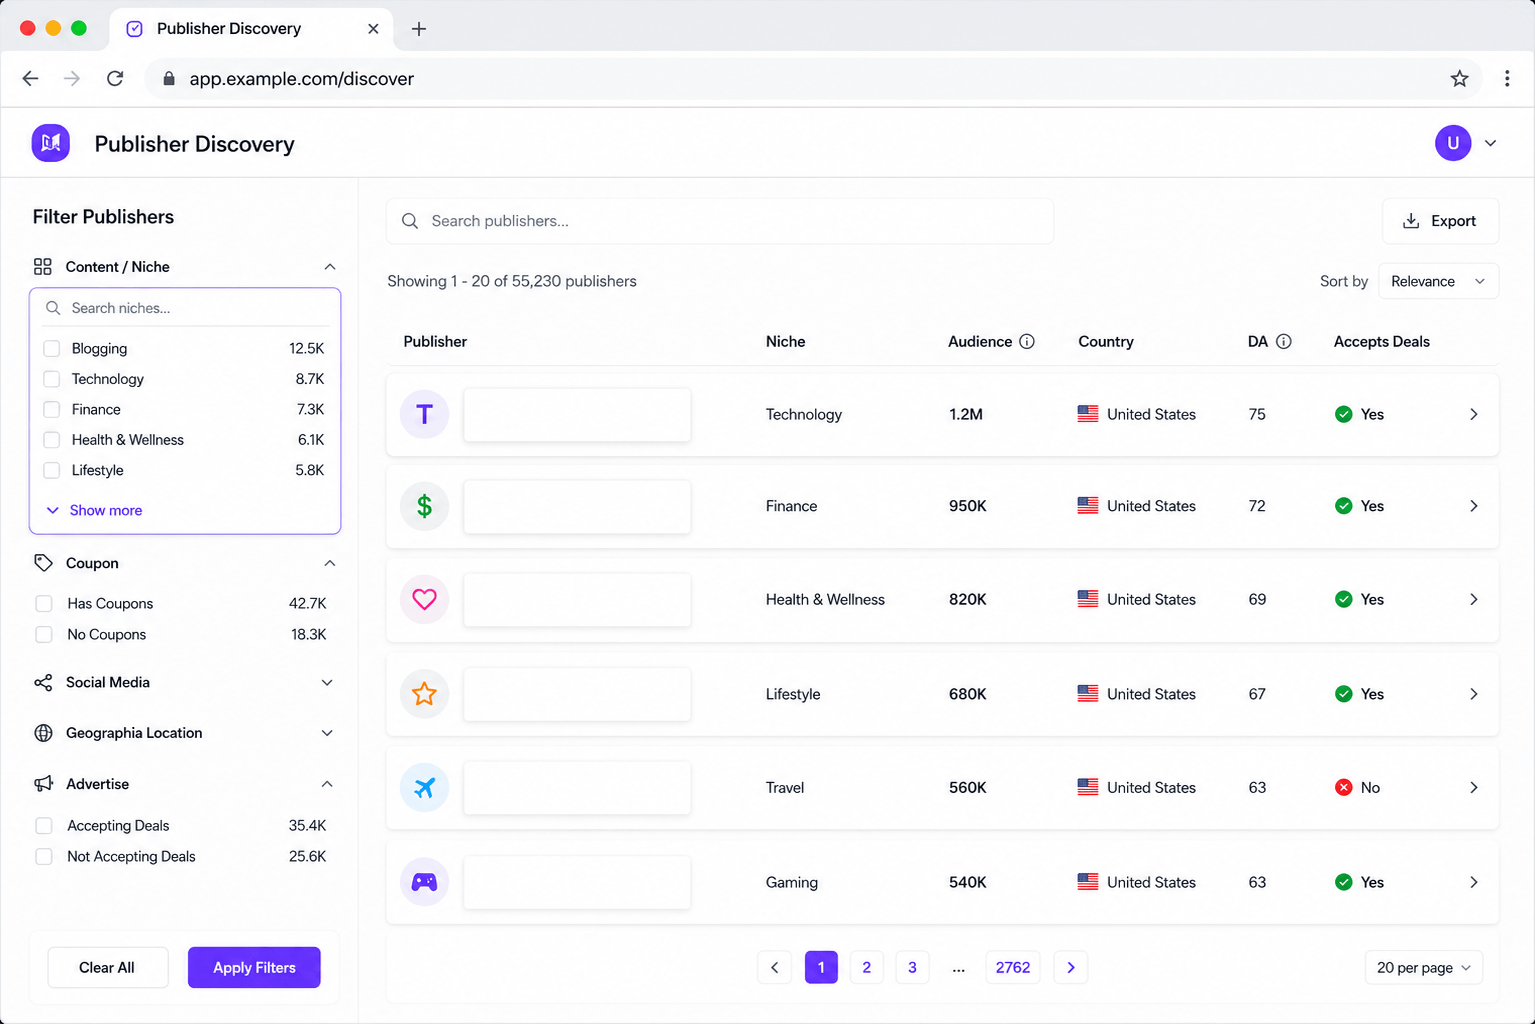The height and width of the screenshot is (1024, 1535).
Task: Open the 20 per page dropdown
Action: point(1424,967)
